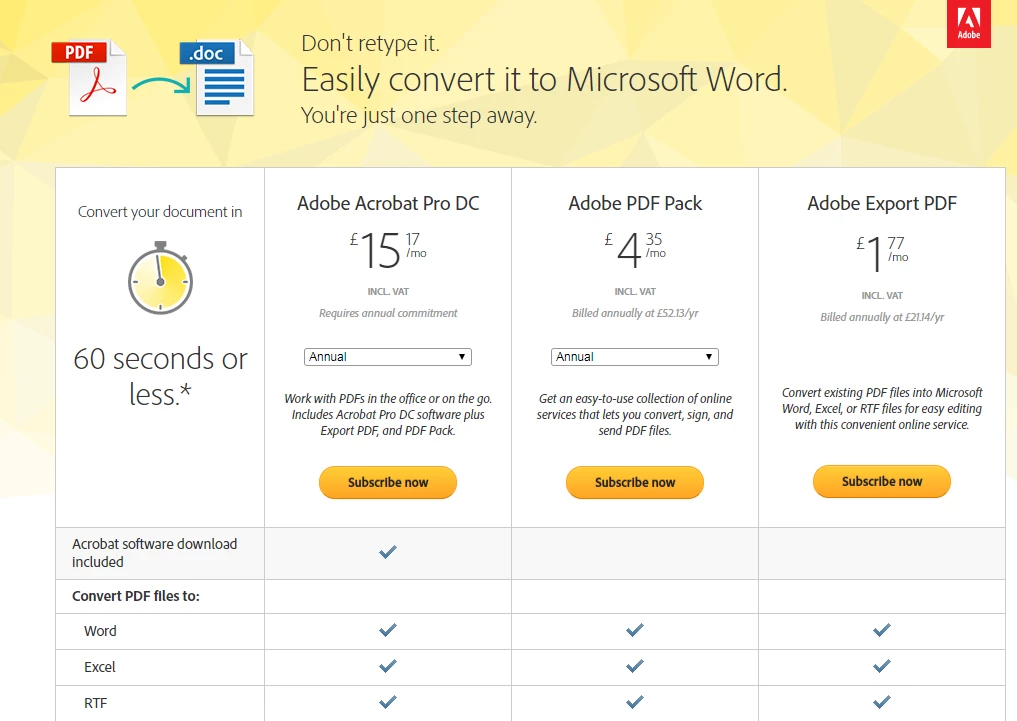Click INCL. VAT under Acrobat Pro DC price
This screenshot has width=1017, height=721.
tap(388, 292)
